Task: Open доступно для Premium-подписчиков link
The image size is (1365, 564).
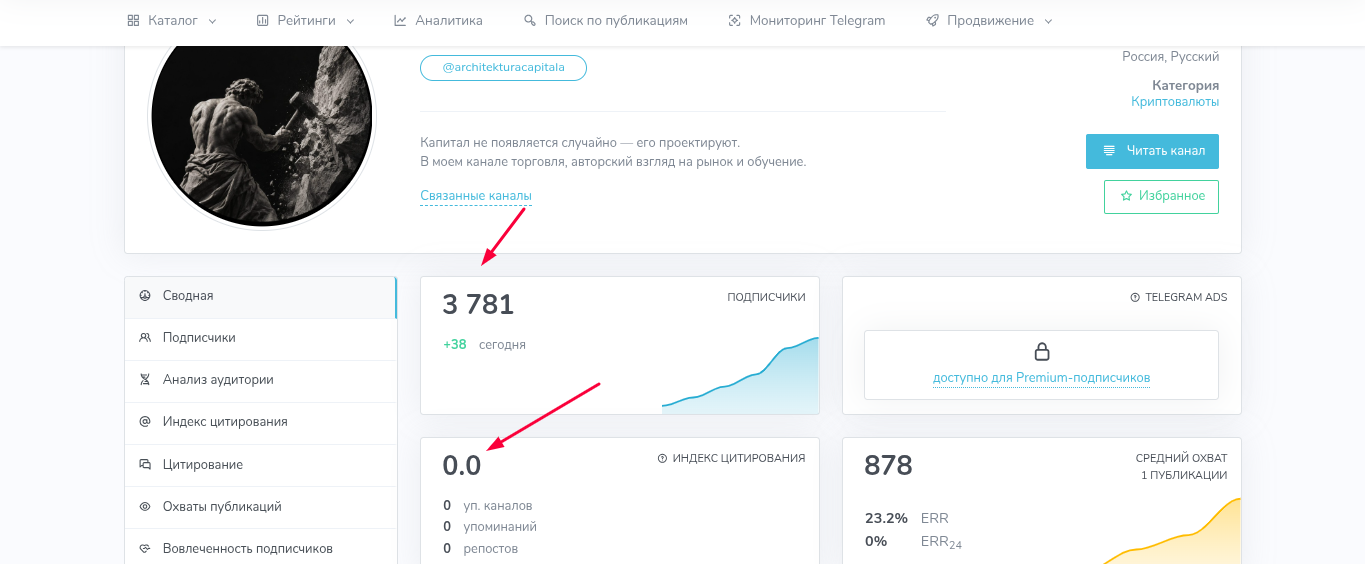Action: coord(1041,378)
